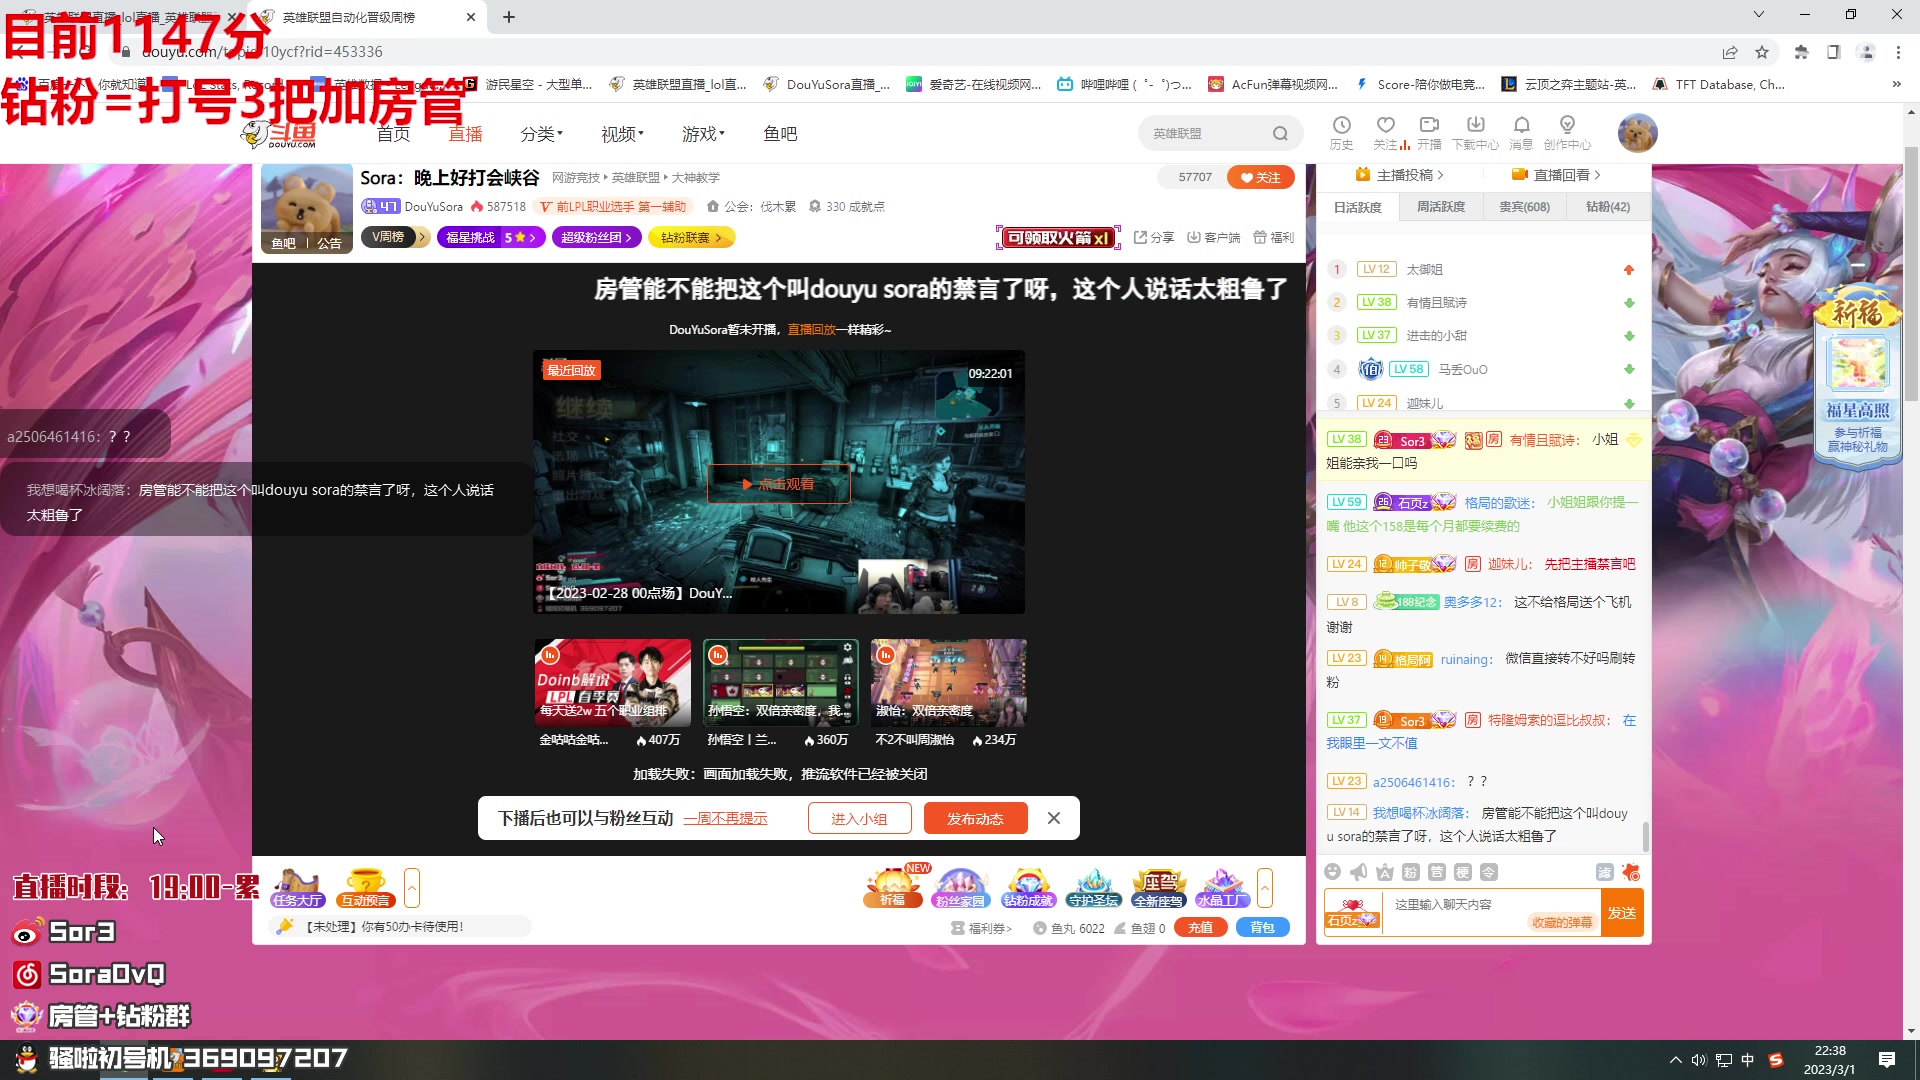Open the 开播 start broadcast icon
1920x1080 pixels.
point(1429,132)
